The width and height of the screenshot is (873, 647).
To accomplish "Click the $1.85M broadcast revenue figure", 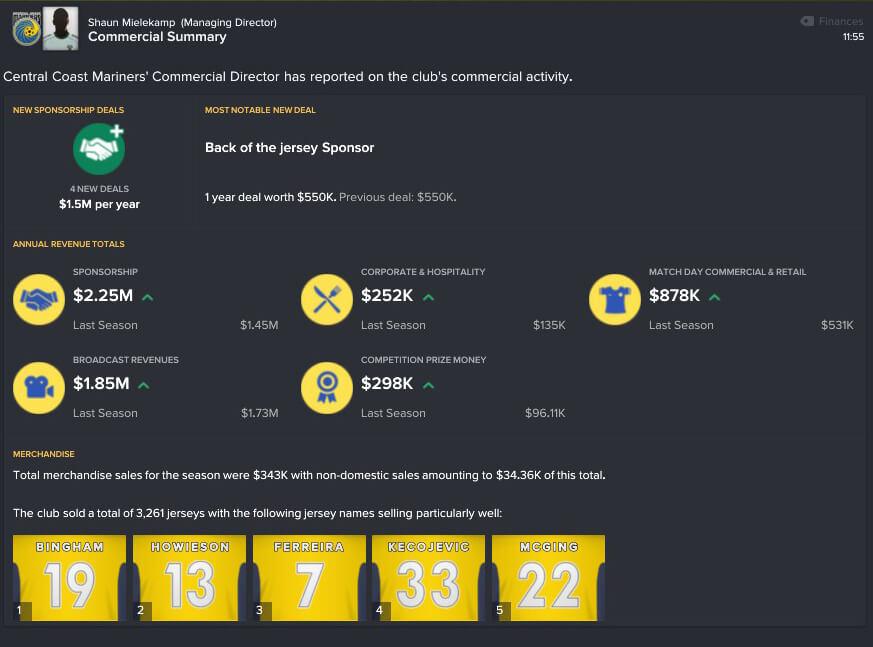I will click(x=101, y=384).
